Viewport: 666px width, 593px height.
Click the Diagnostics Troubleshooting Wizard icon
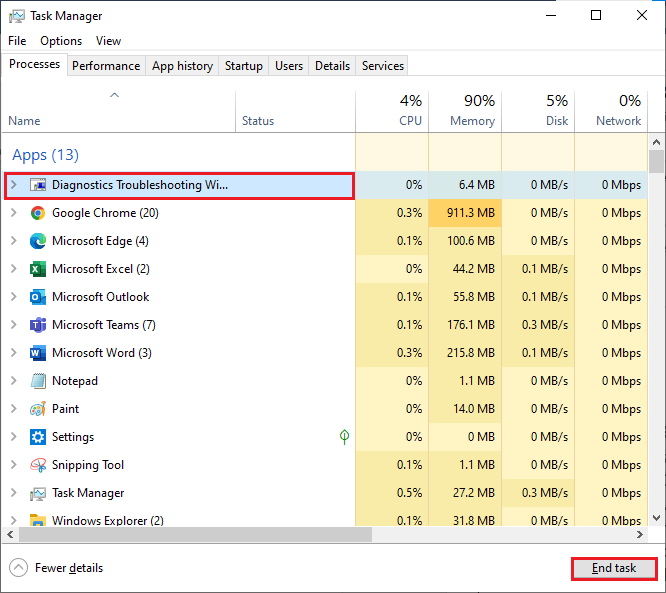click(38, 185)
